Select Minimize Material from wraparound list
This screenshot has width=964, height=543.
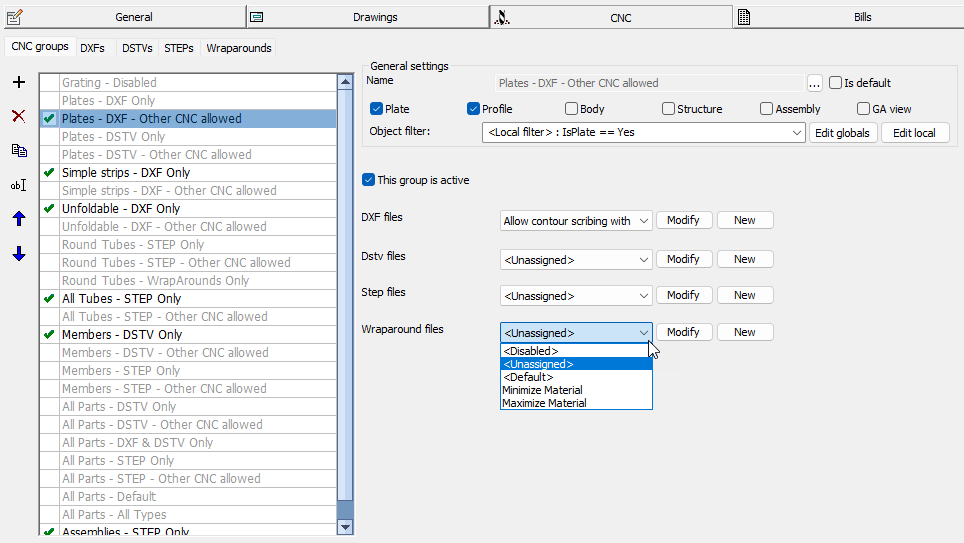coord(542,390)
